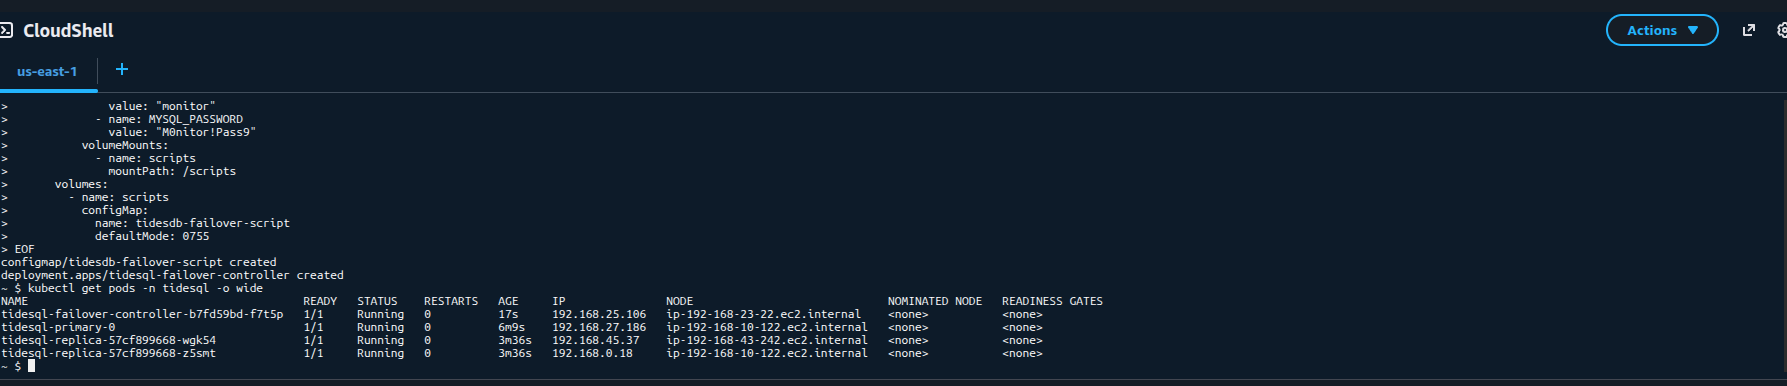1787x386 pixels.
Task: Click the IP address 192.168.27.186
Action: tap(599, 327)
